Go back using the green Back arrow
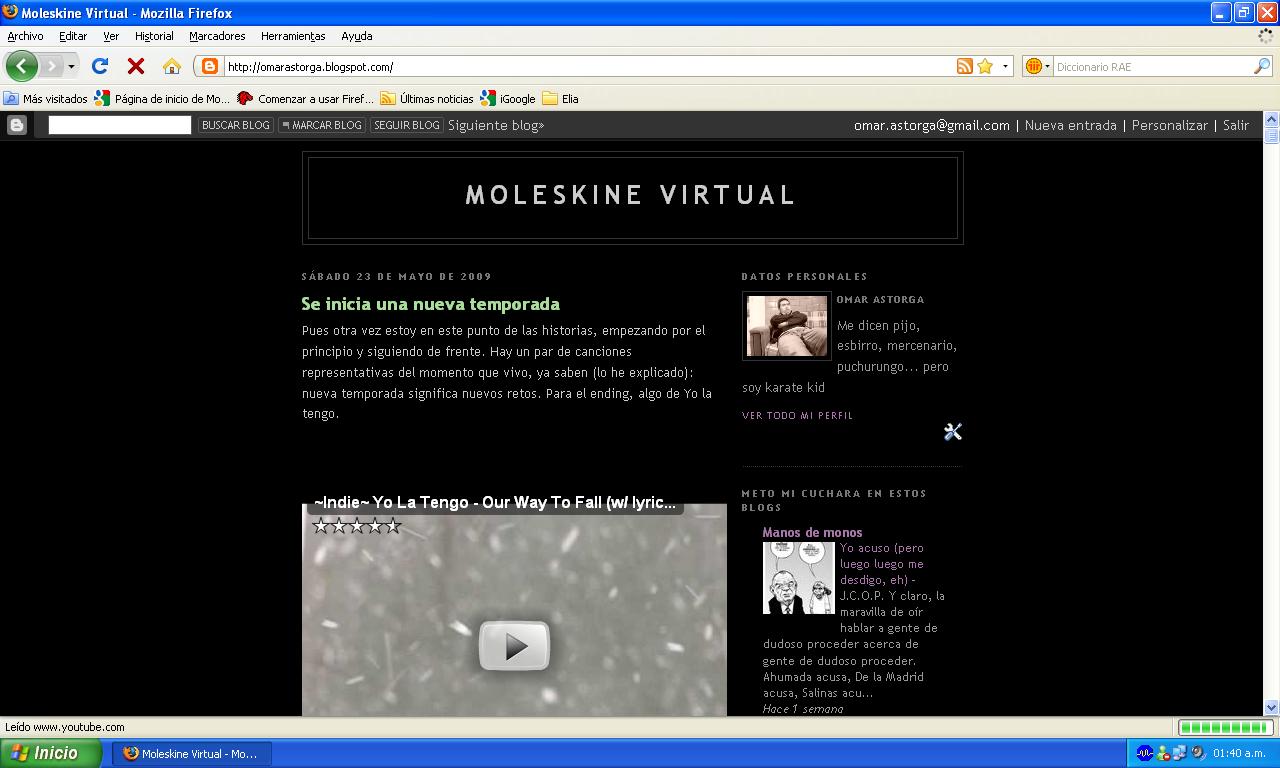1280x768 pixels. click(21, 66)
